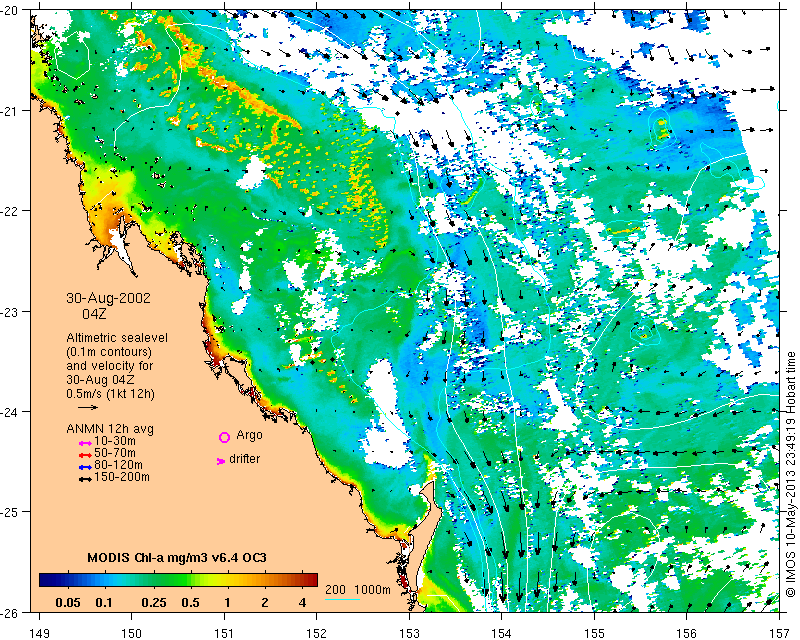The width and height of the screenshot is (800, 640).
Task: Click the '80-120m' depth label
Action: point(118,465)
